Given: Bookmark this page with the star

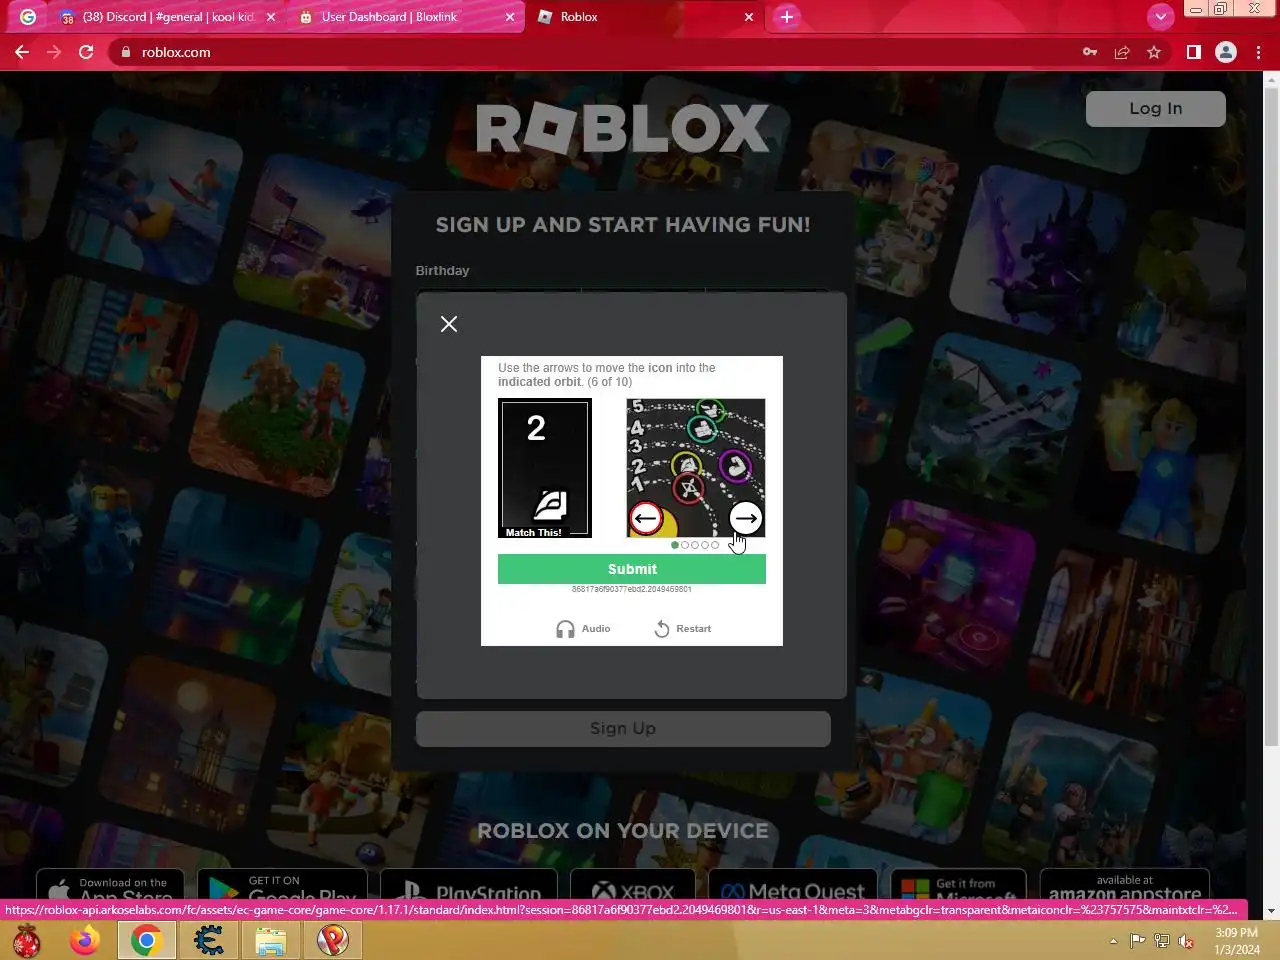Looking at the screenshot, I should [1154, 52].
